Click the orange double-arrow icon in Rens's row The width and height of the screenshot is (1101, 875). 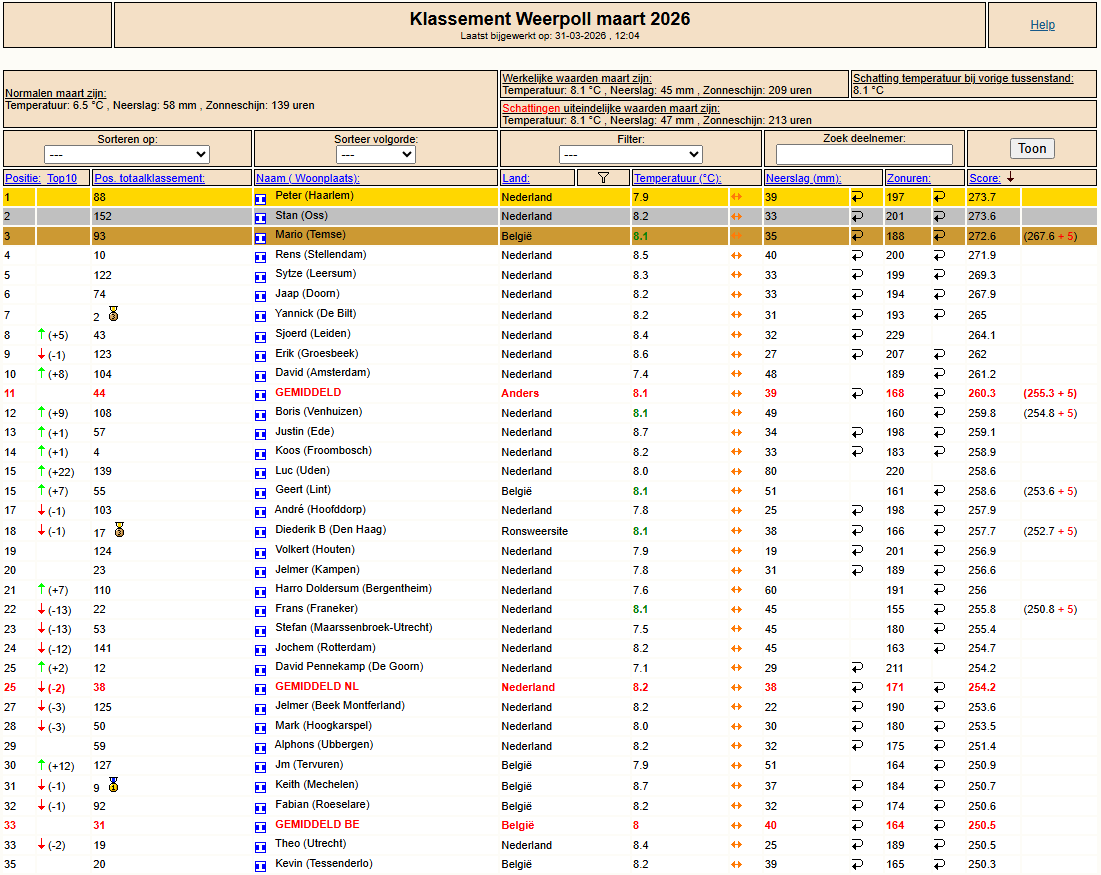coord(737,256)
